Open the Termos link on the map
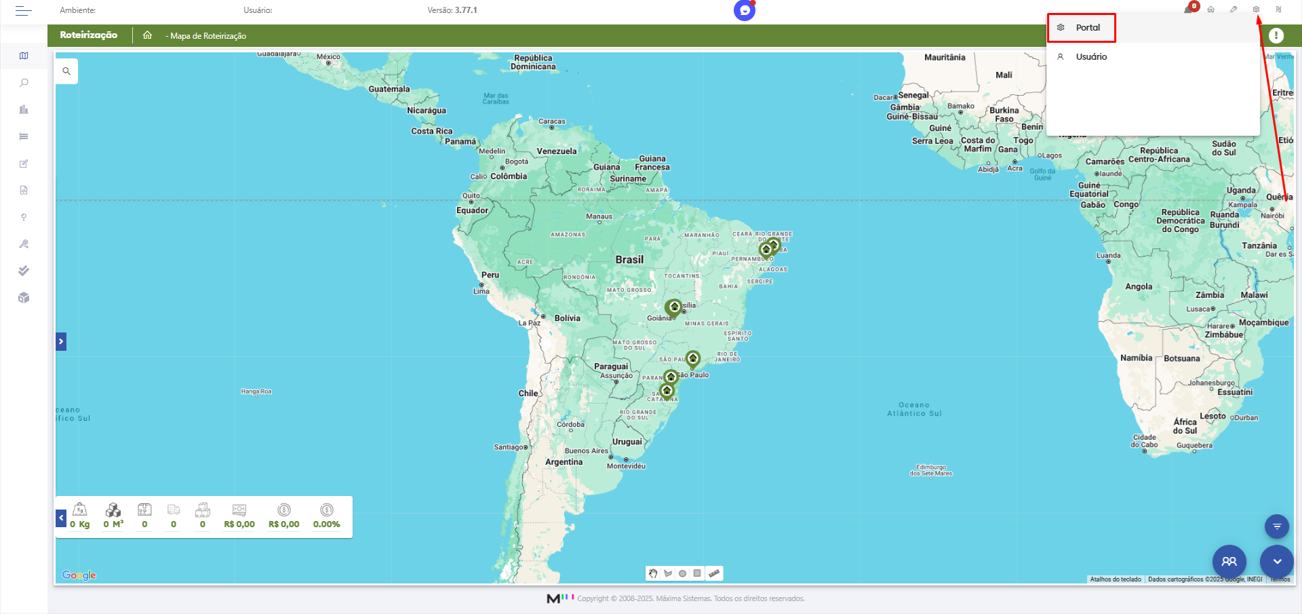 1280,580
